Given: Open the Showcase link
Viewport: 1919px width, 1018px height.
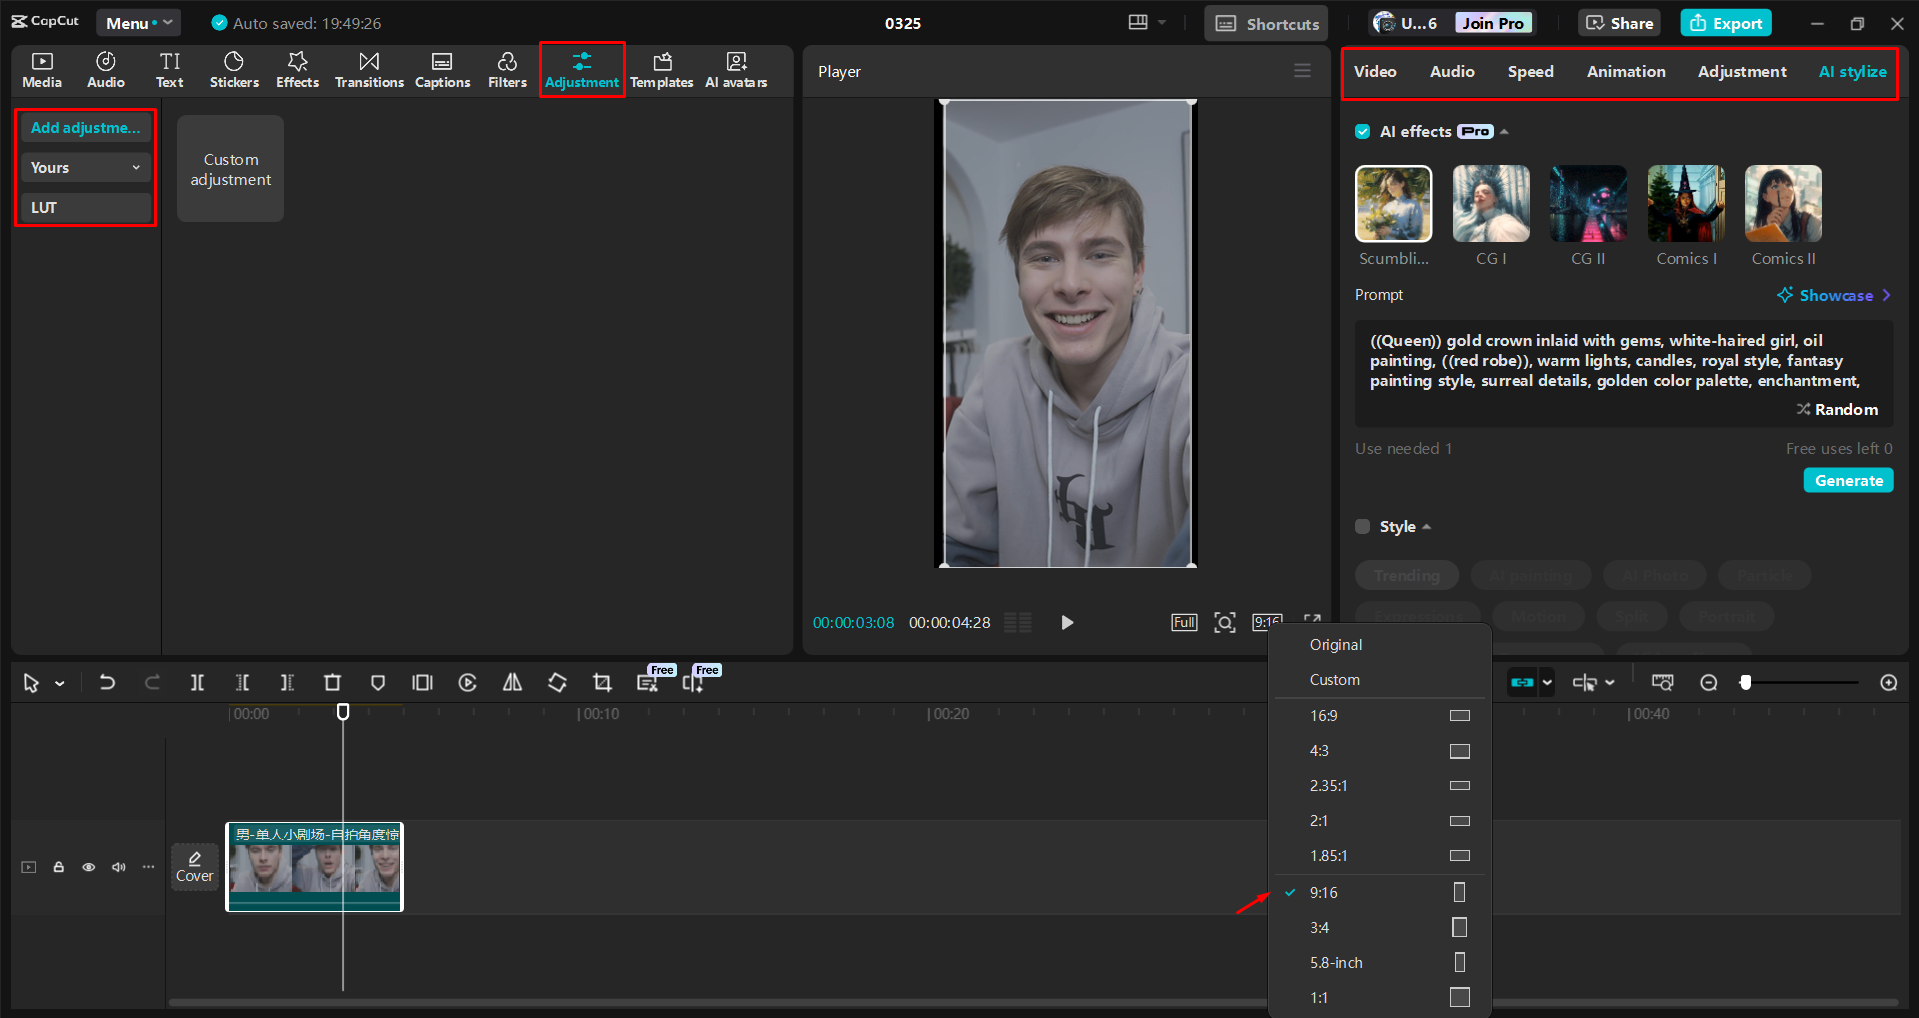Looking at the screenshot, I should tap(1835, 295).
